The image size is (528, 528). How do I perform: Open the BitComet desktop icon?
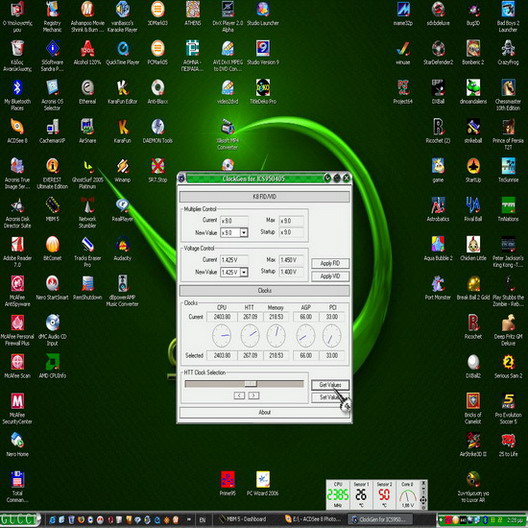(x=53, y=249)
